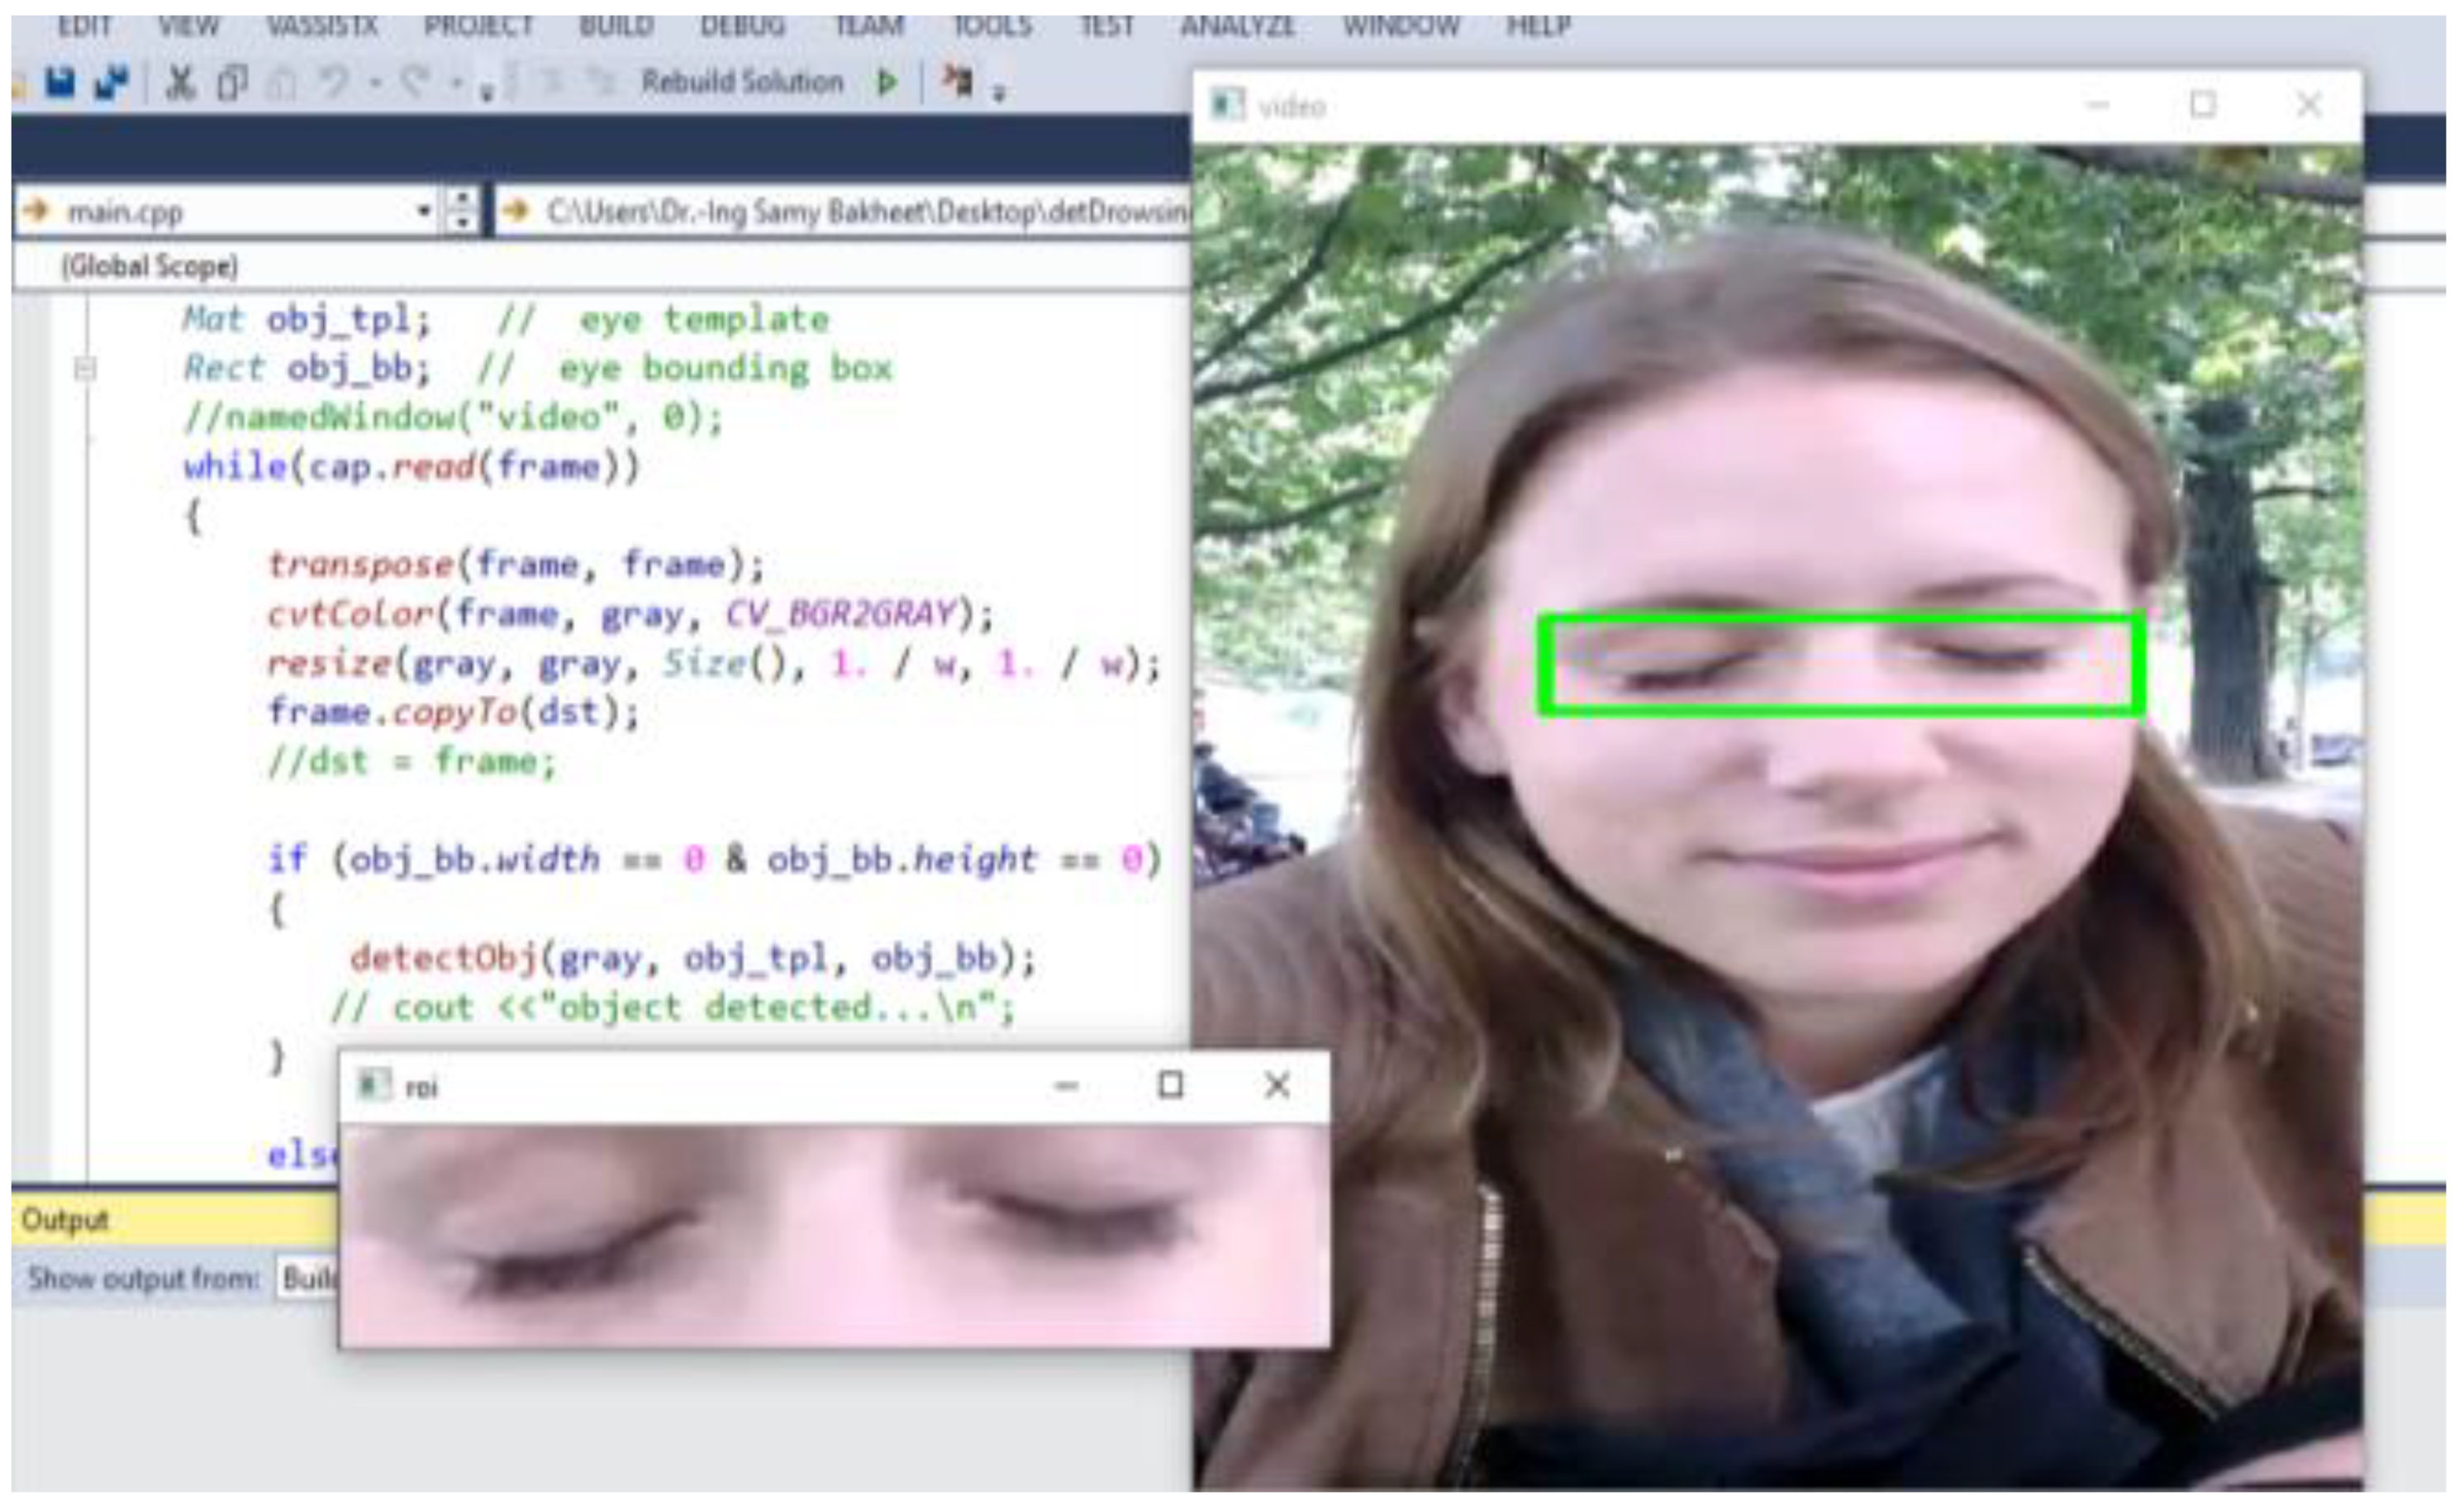Click the stepper next to main.cpp

(461, 211)
